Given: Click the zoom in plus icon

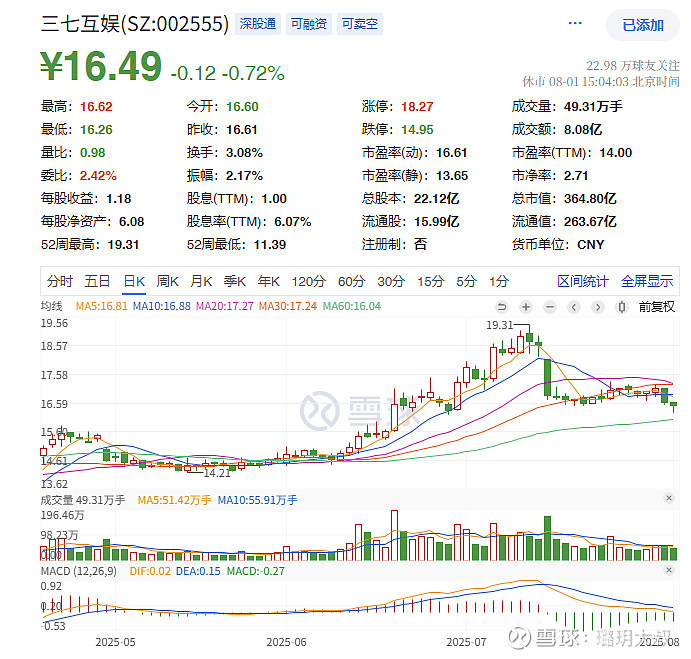Looking at the screenshot, I should tap(526, 307).
